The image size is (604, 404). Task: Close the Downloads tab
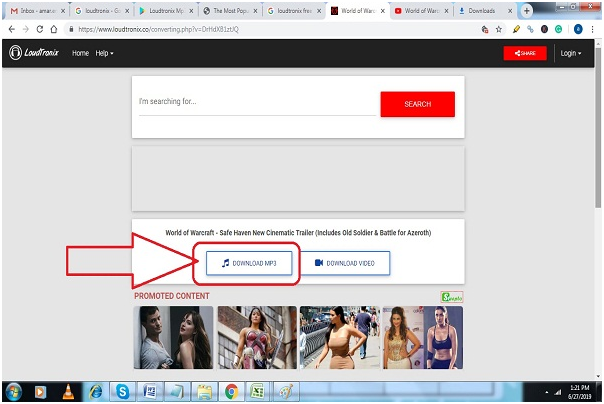coord(510,11)
